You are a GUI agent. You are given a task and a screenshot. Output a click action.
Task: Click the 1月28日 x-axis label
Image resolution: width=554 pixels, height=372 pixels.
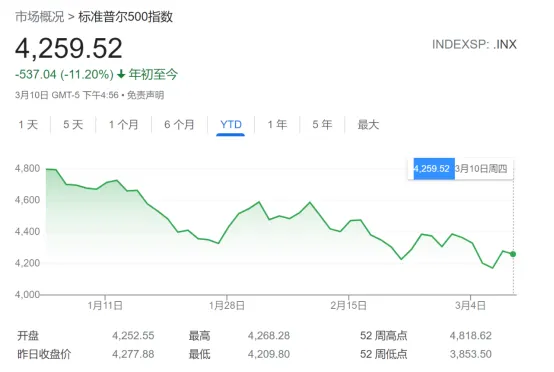click(227, 305)
